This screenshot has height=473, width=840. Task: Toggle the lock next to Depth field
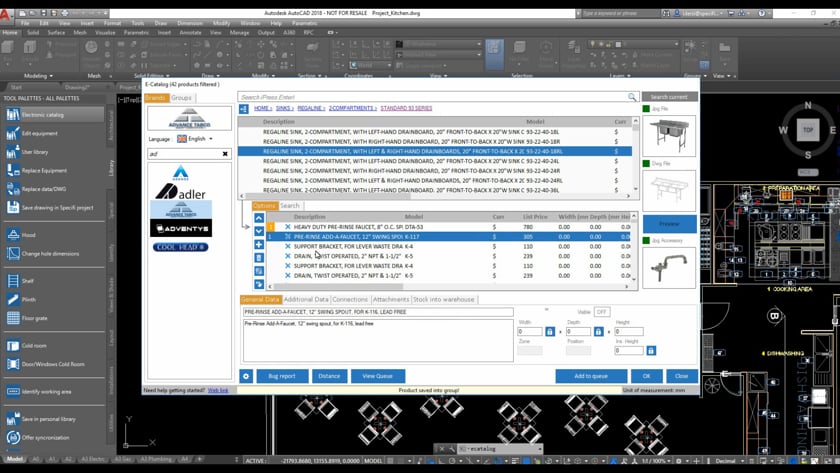[x=598, y=332]
